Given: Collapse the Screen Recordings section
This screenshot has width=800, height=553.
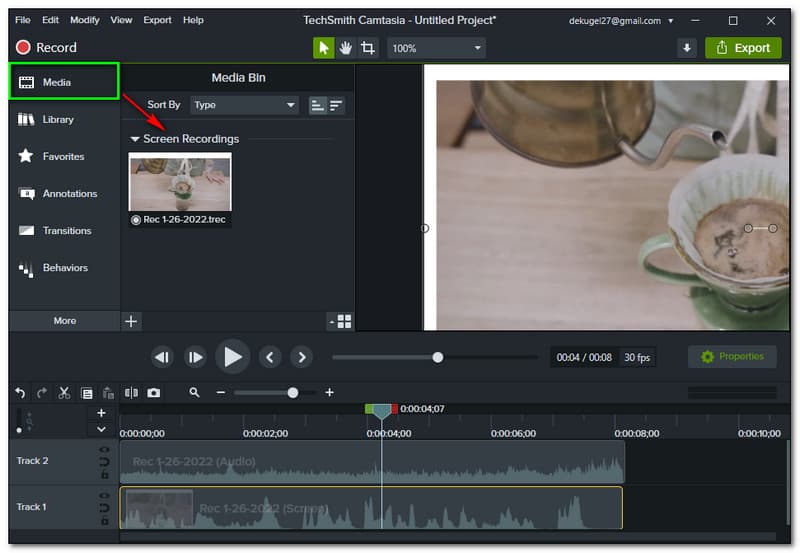Looking at the screenshot, I should (x=135, y=139).
